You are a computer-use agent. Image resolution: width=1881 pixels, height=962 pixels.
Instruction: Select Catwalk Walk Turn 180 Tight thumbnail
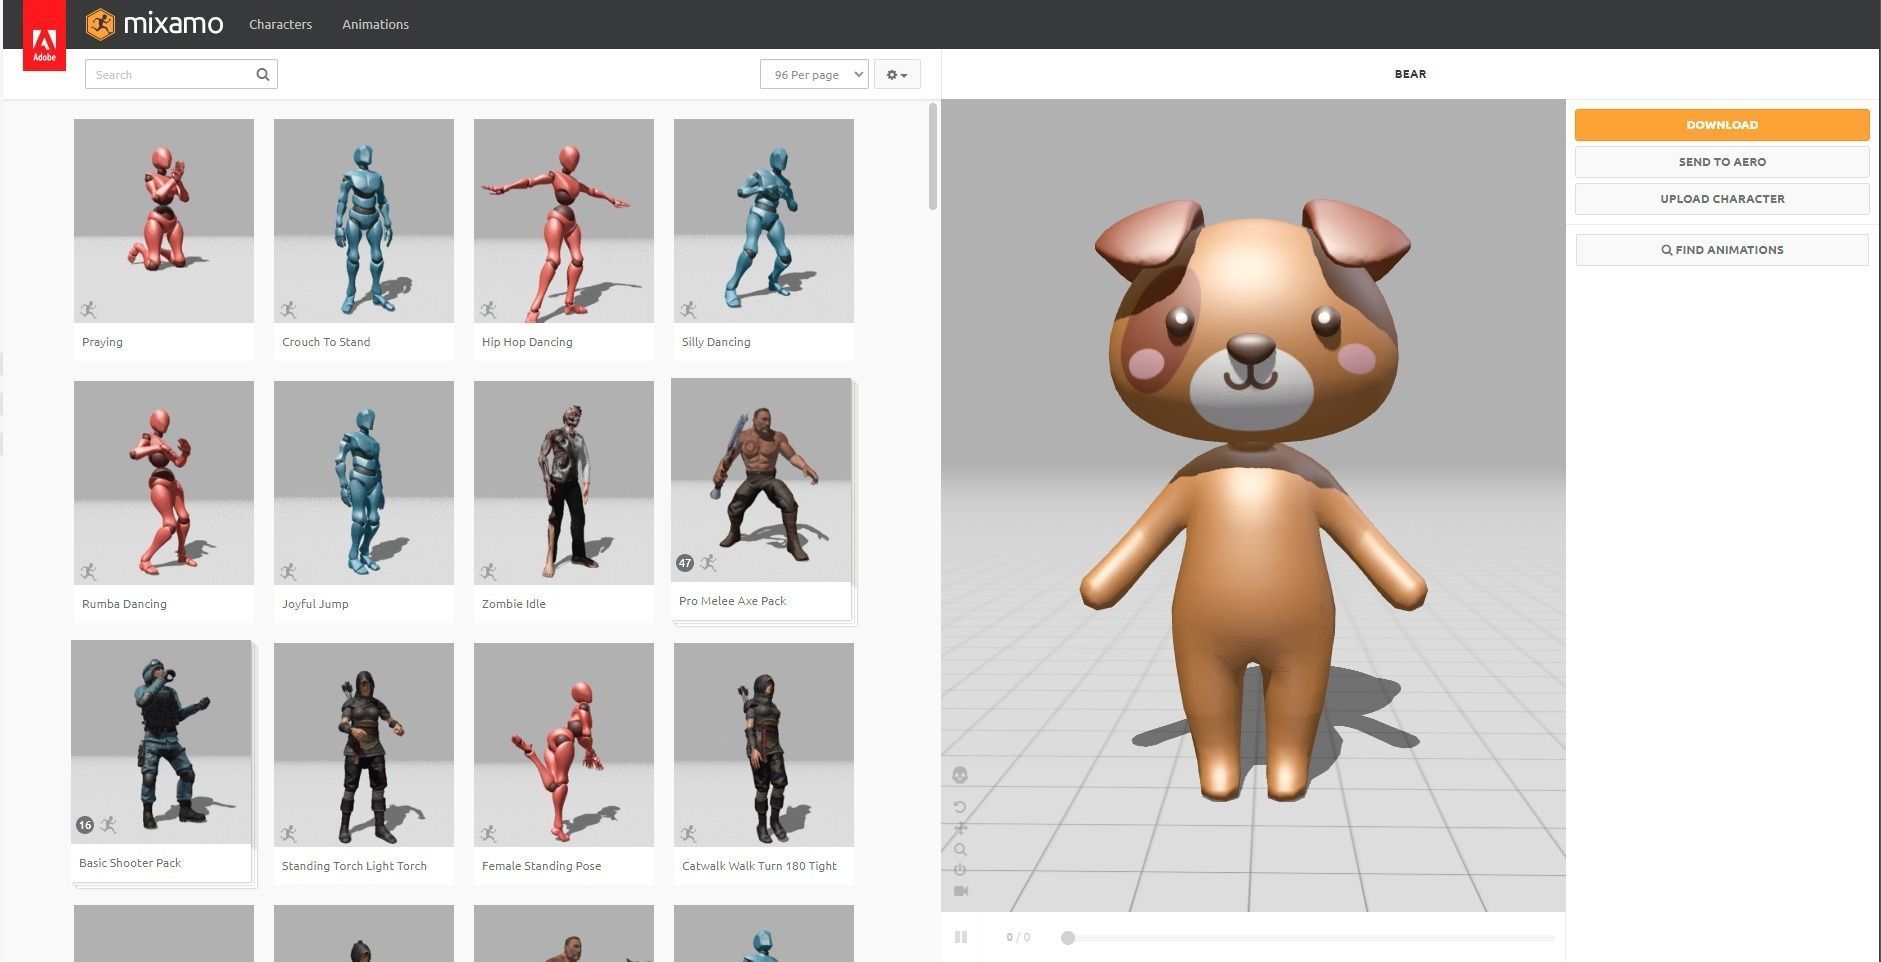(764, 745)
